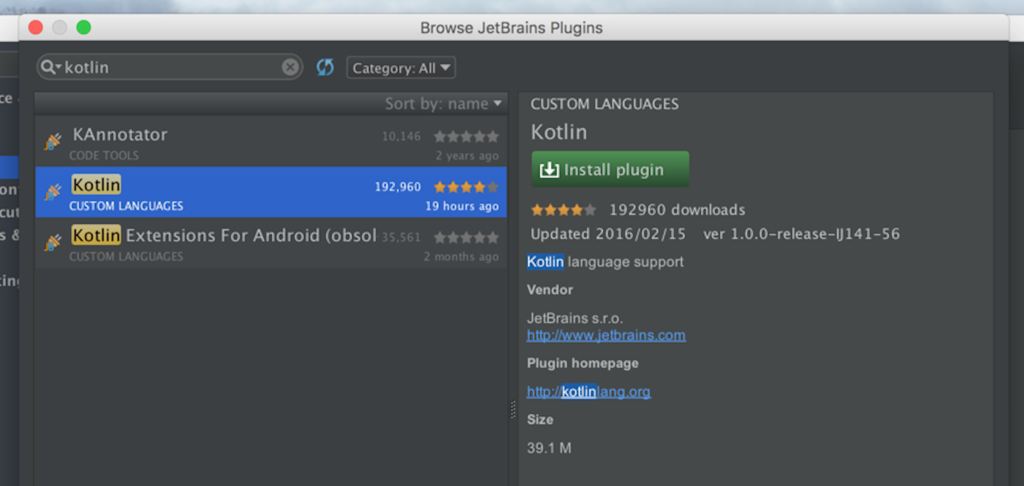Click the KAnnotator star rating

pos(466,137)
